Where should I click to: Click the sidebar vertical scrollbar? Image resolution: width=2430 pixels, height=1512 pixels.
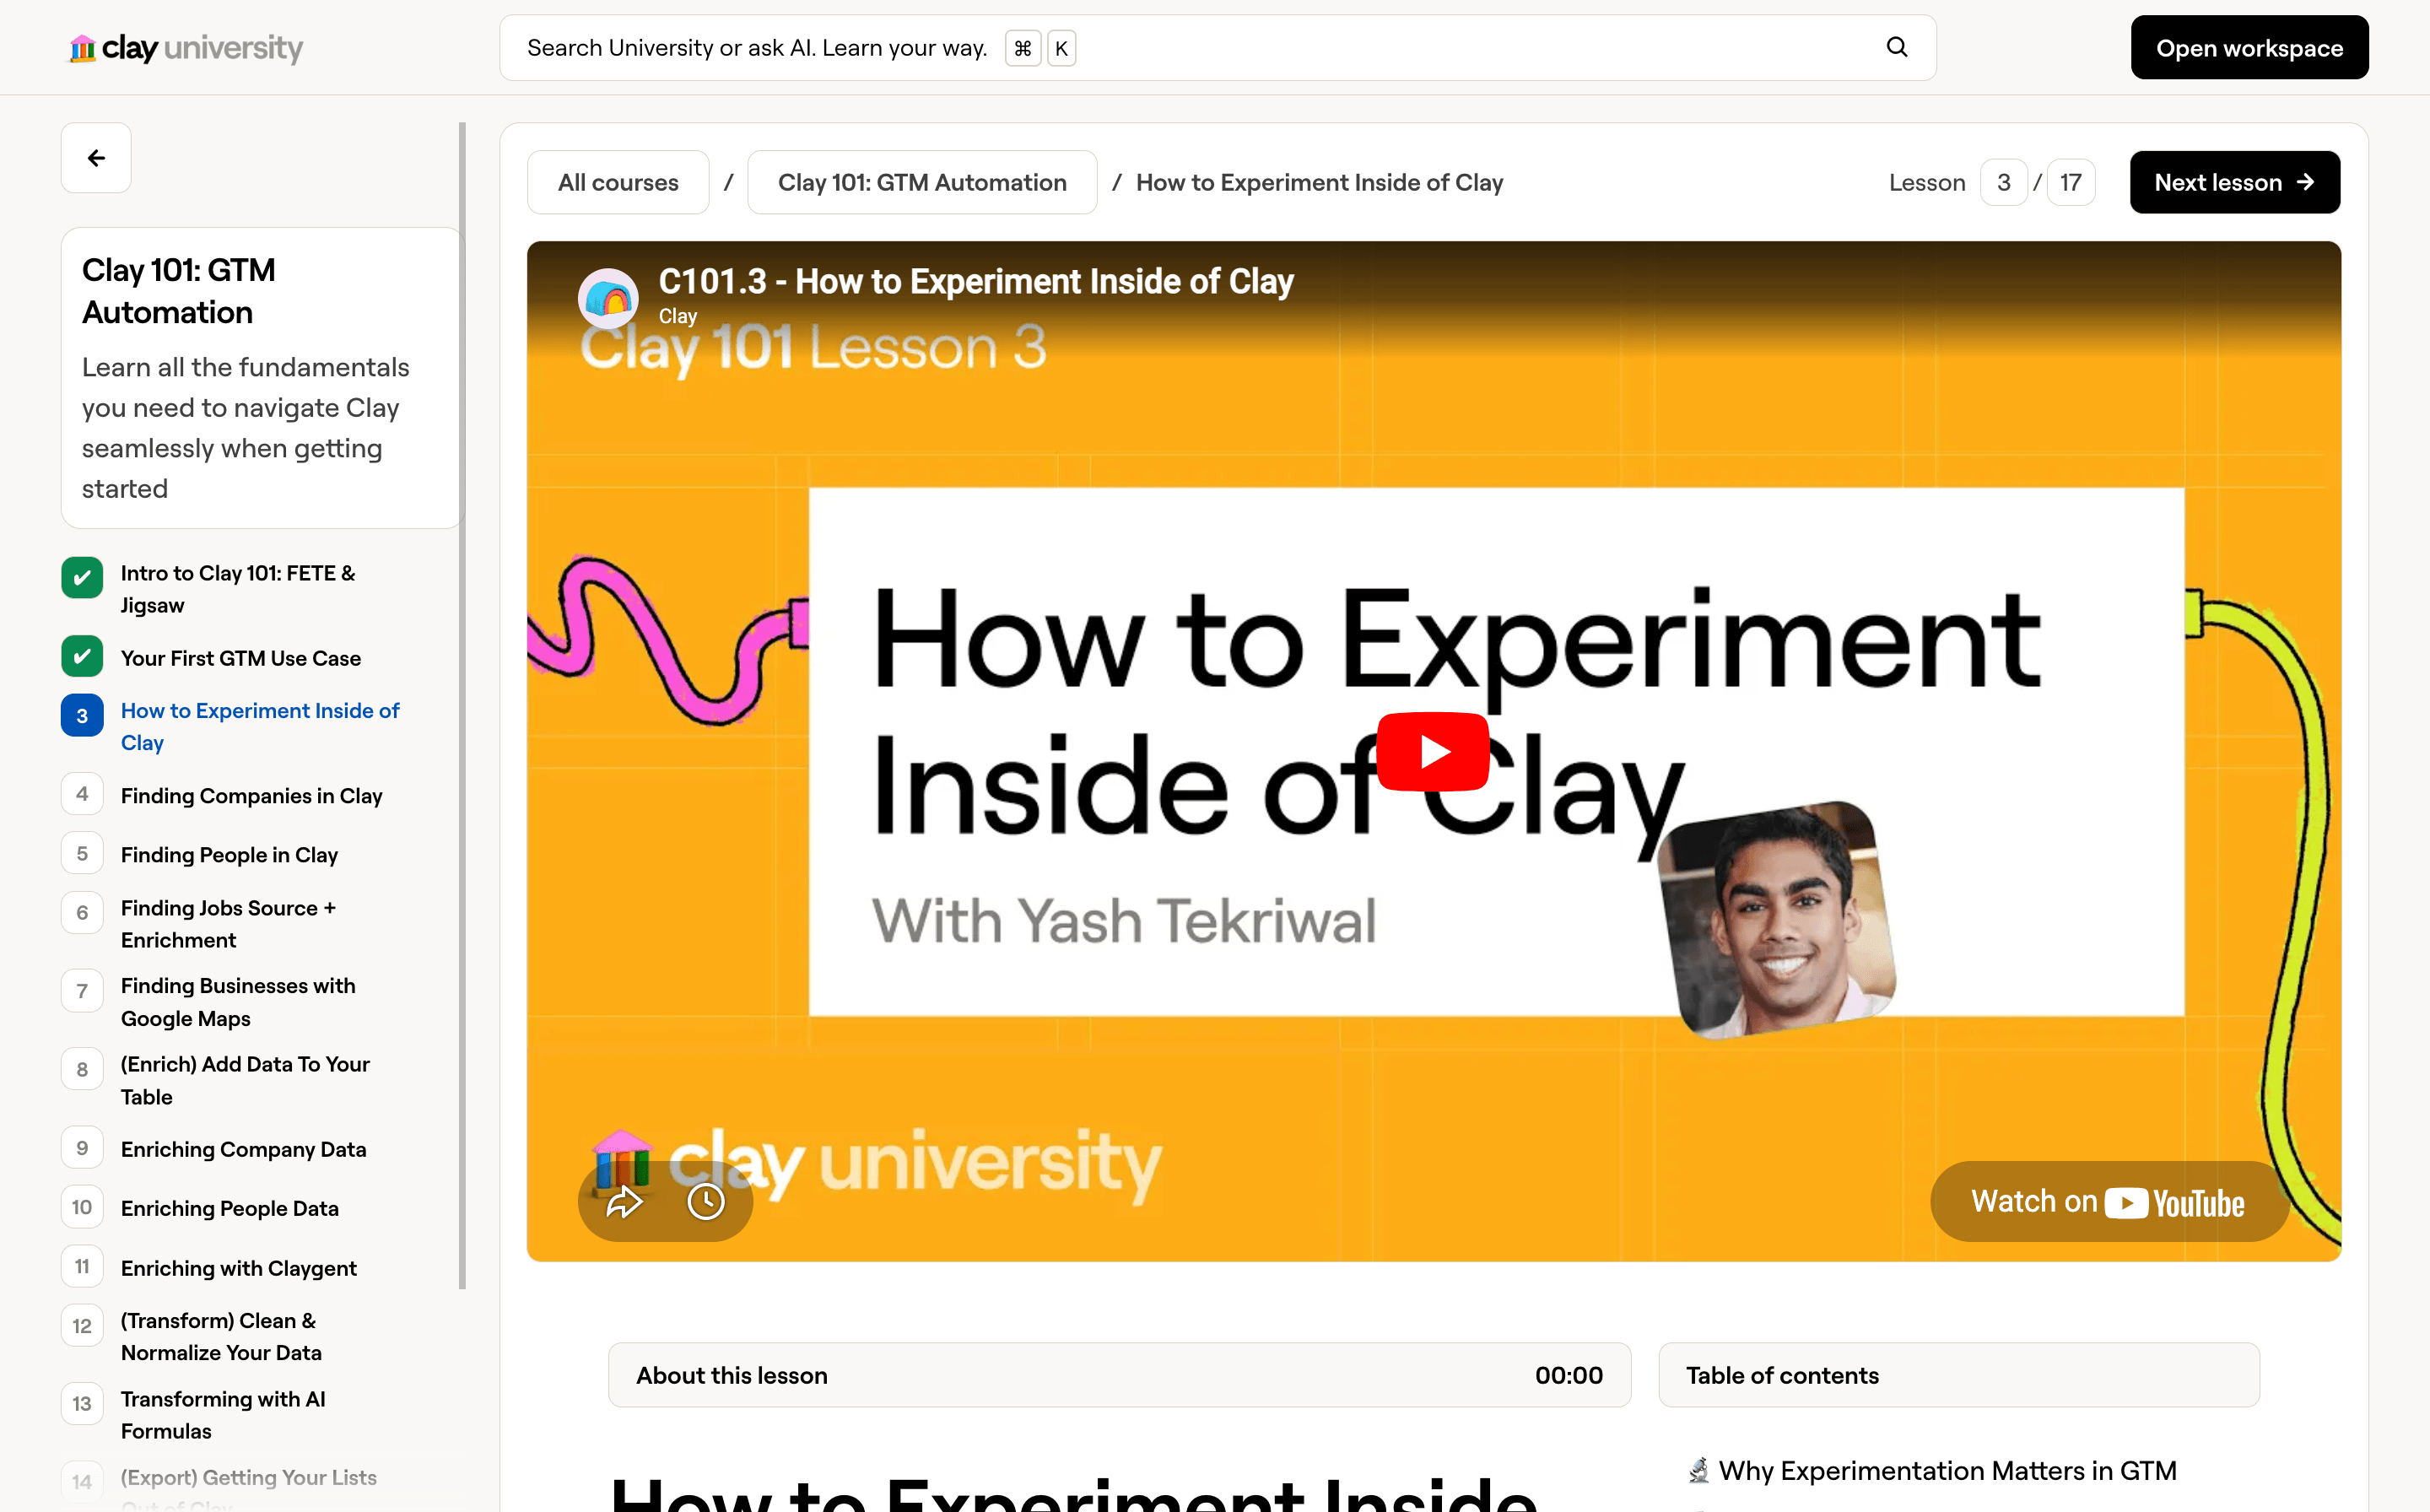[462, 700]
